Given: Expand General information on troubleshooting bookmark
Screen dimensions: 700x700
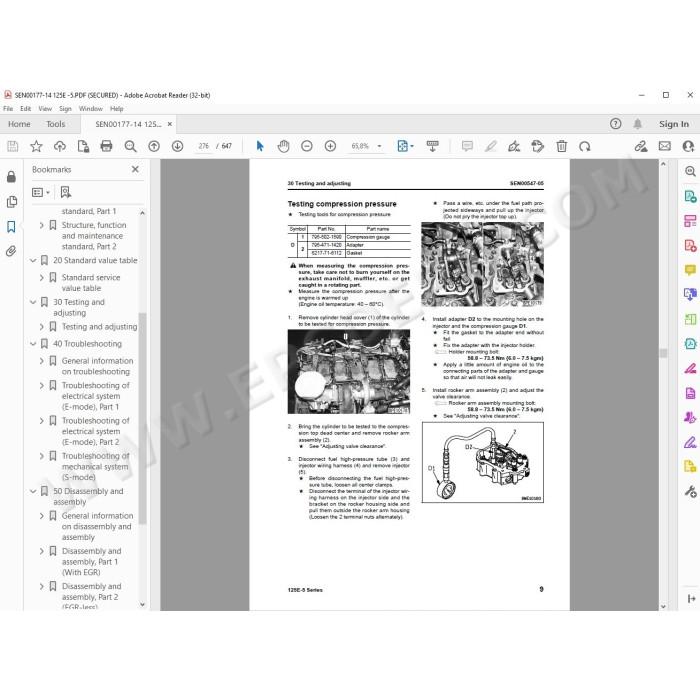Looking at the screenshot, I should pos(42,361).
